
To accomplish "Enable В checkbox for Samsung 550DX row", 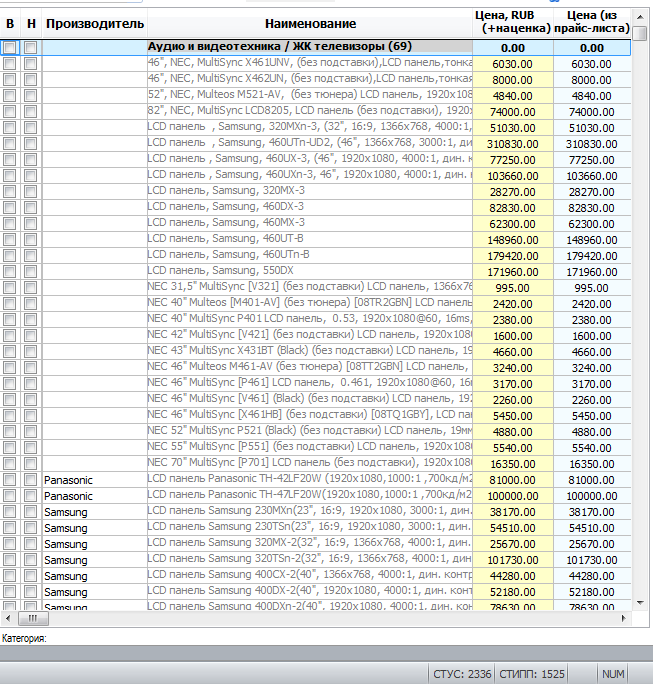I will pos(10,272).
